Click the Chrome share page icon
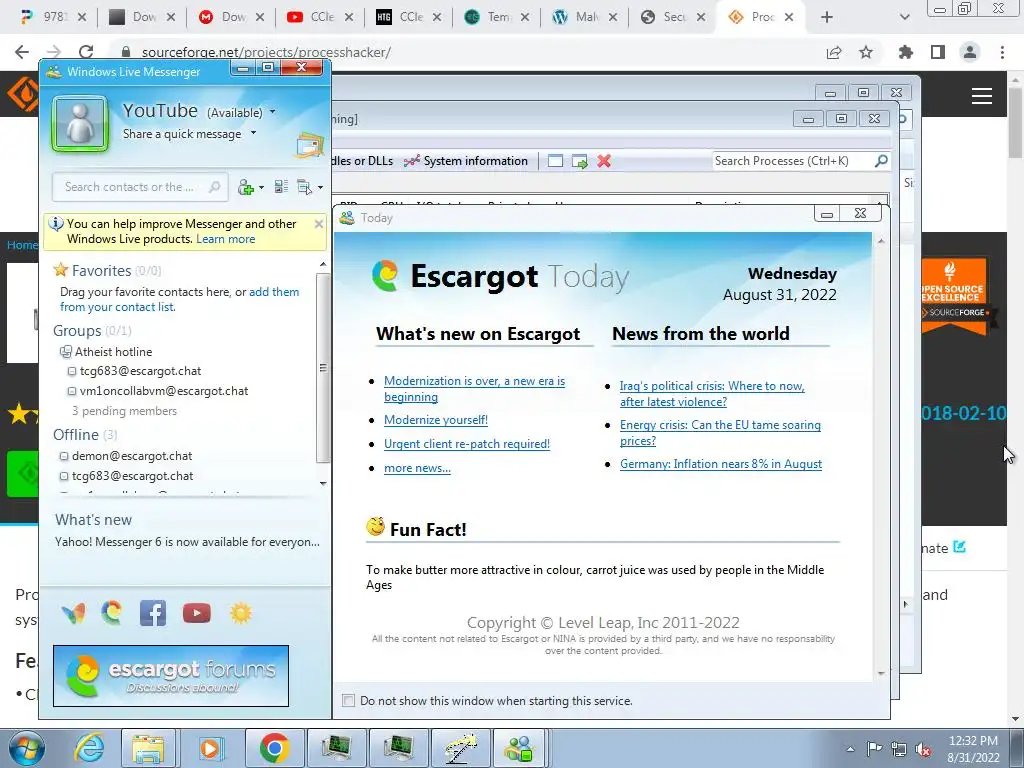 click(x=834, y=52)
